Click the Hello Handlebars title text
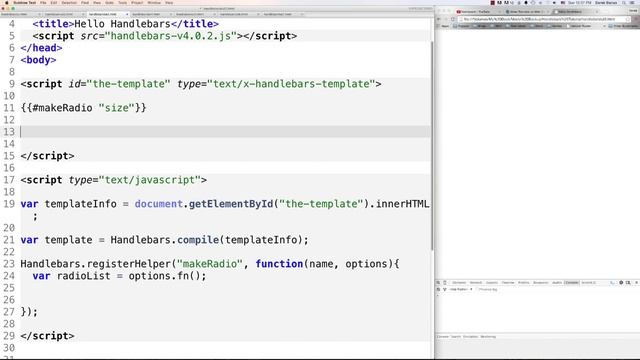The image size is (640, 360). 122,24
